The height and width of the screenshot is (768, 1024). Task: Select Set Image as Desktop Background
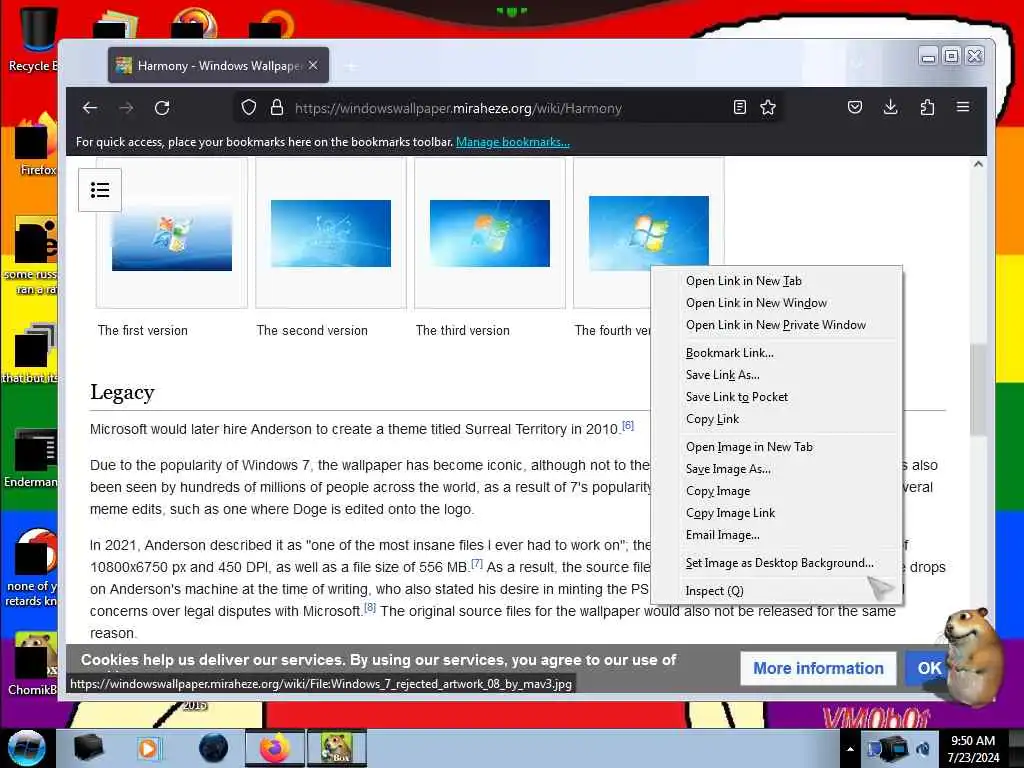coord(776,563)
